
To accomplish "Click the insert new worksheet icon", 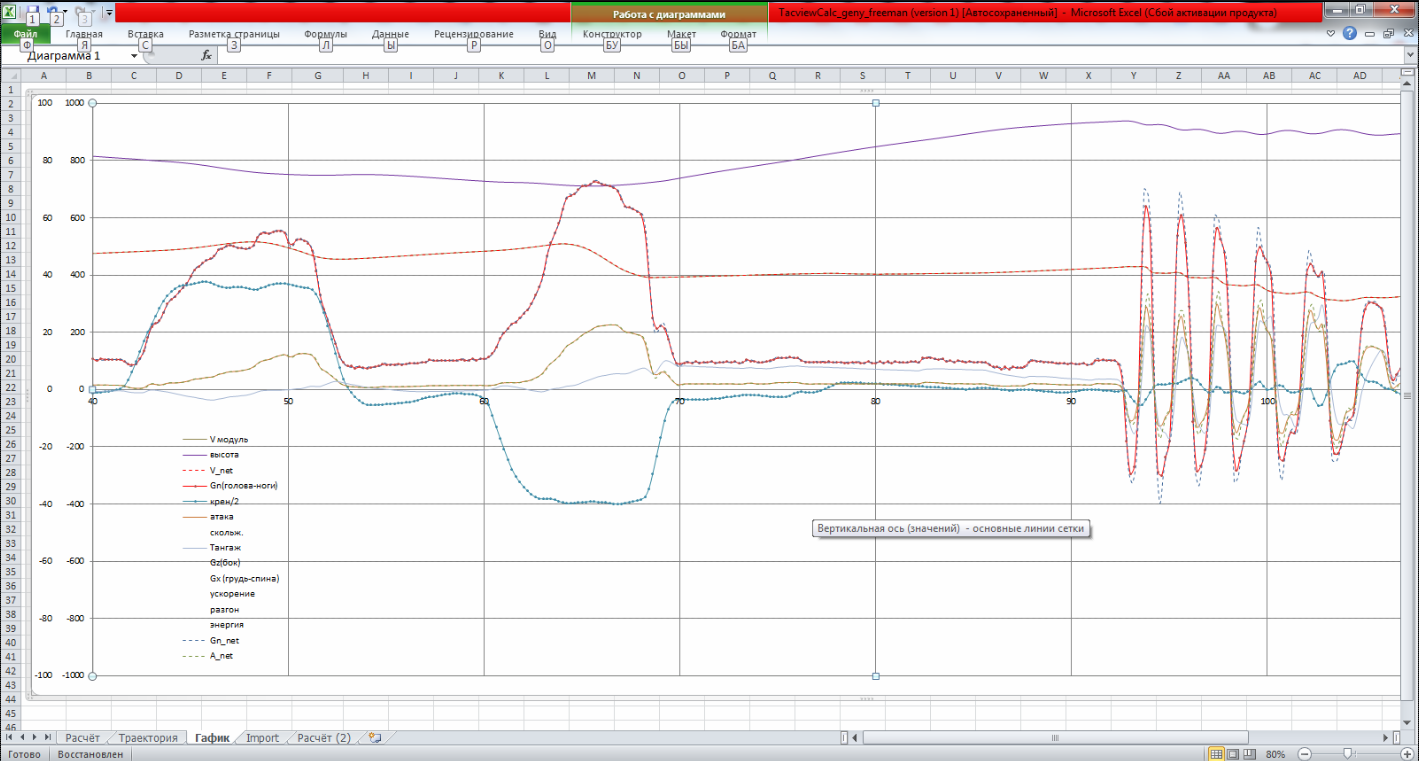I will pyautogui.click(x=375, y=738).
